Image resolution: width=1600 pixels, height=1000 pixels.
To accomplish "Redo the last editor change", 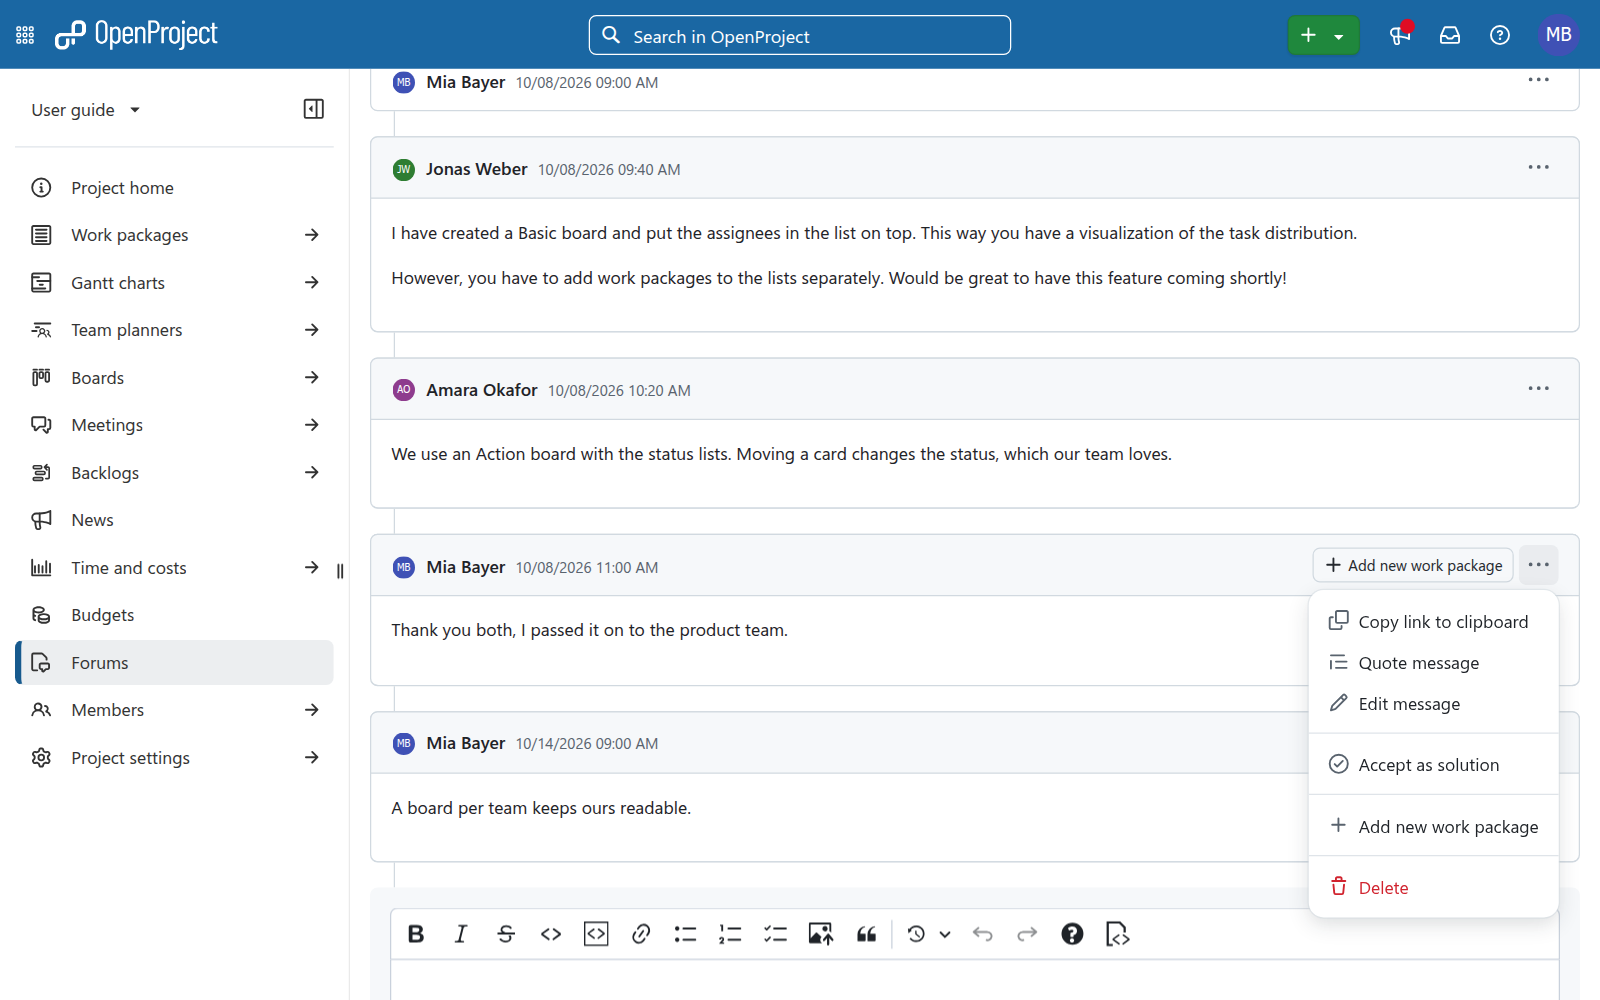I will click(1027, 934).
